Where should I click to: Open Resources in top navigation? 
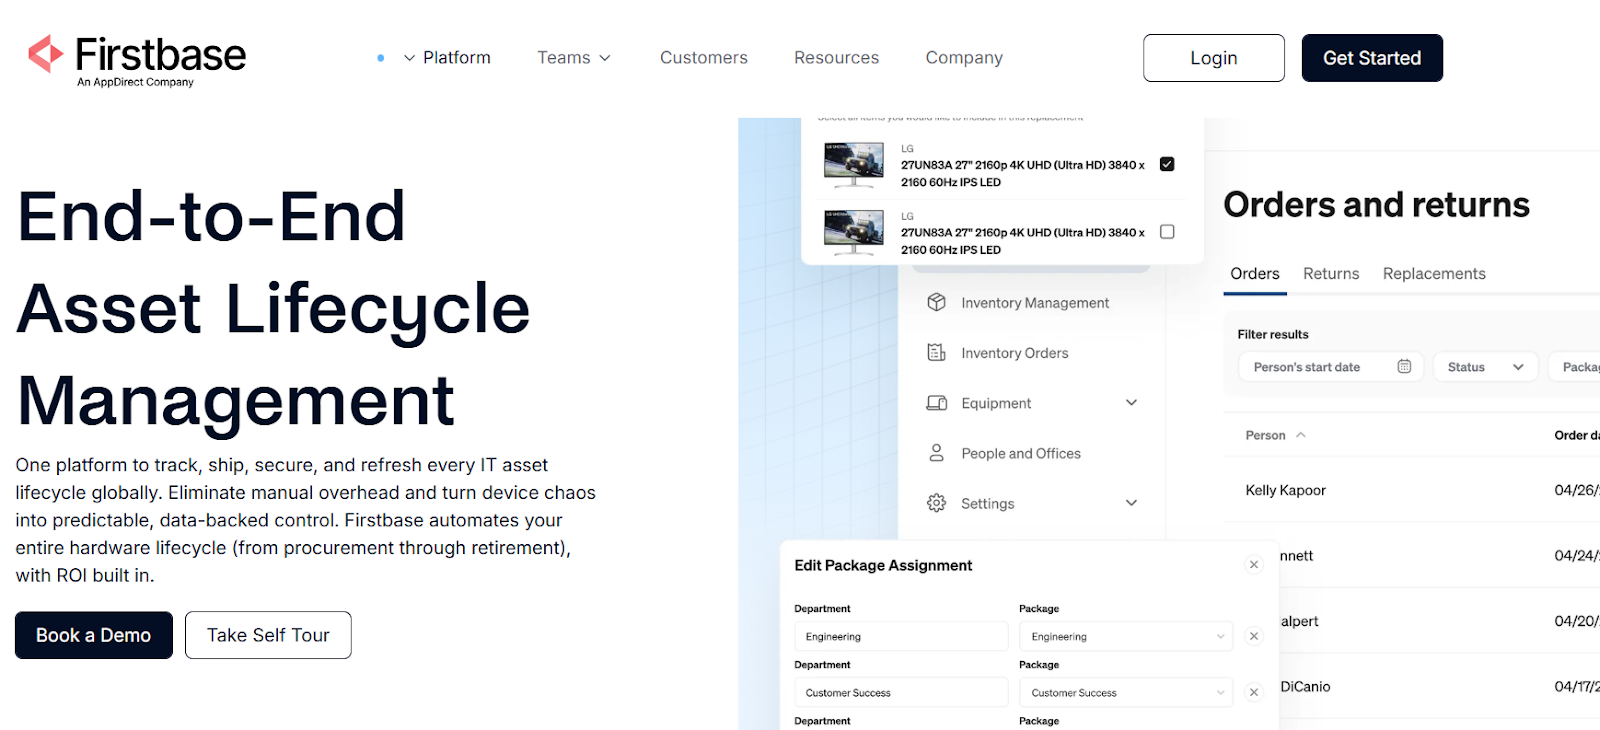coord(836,58)
